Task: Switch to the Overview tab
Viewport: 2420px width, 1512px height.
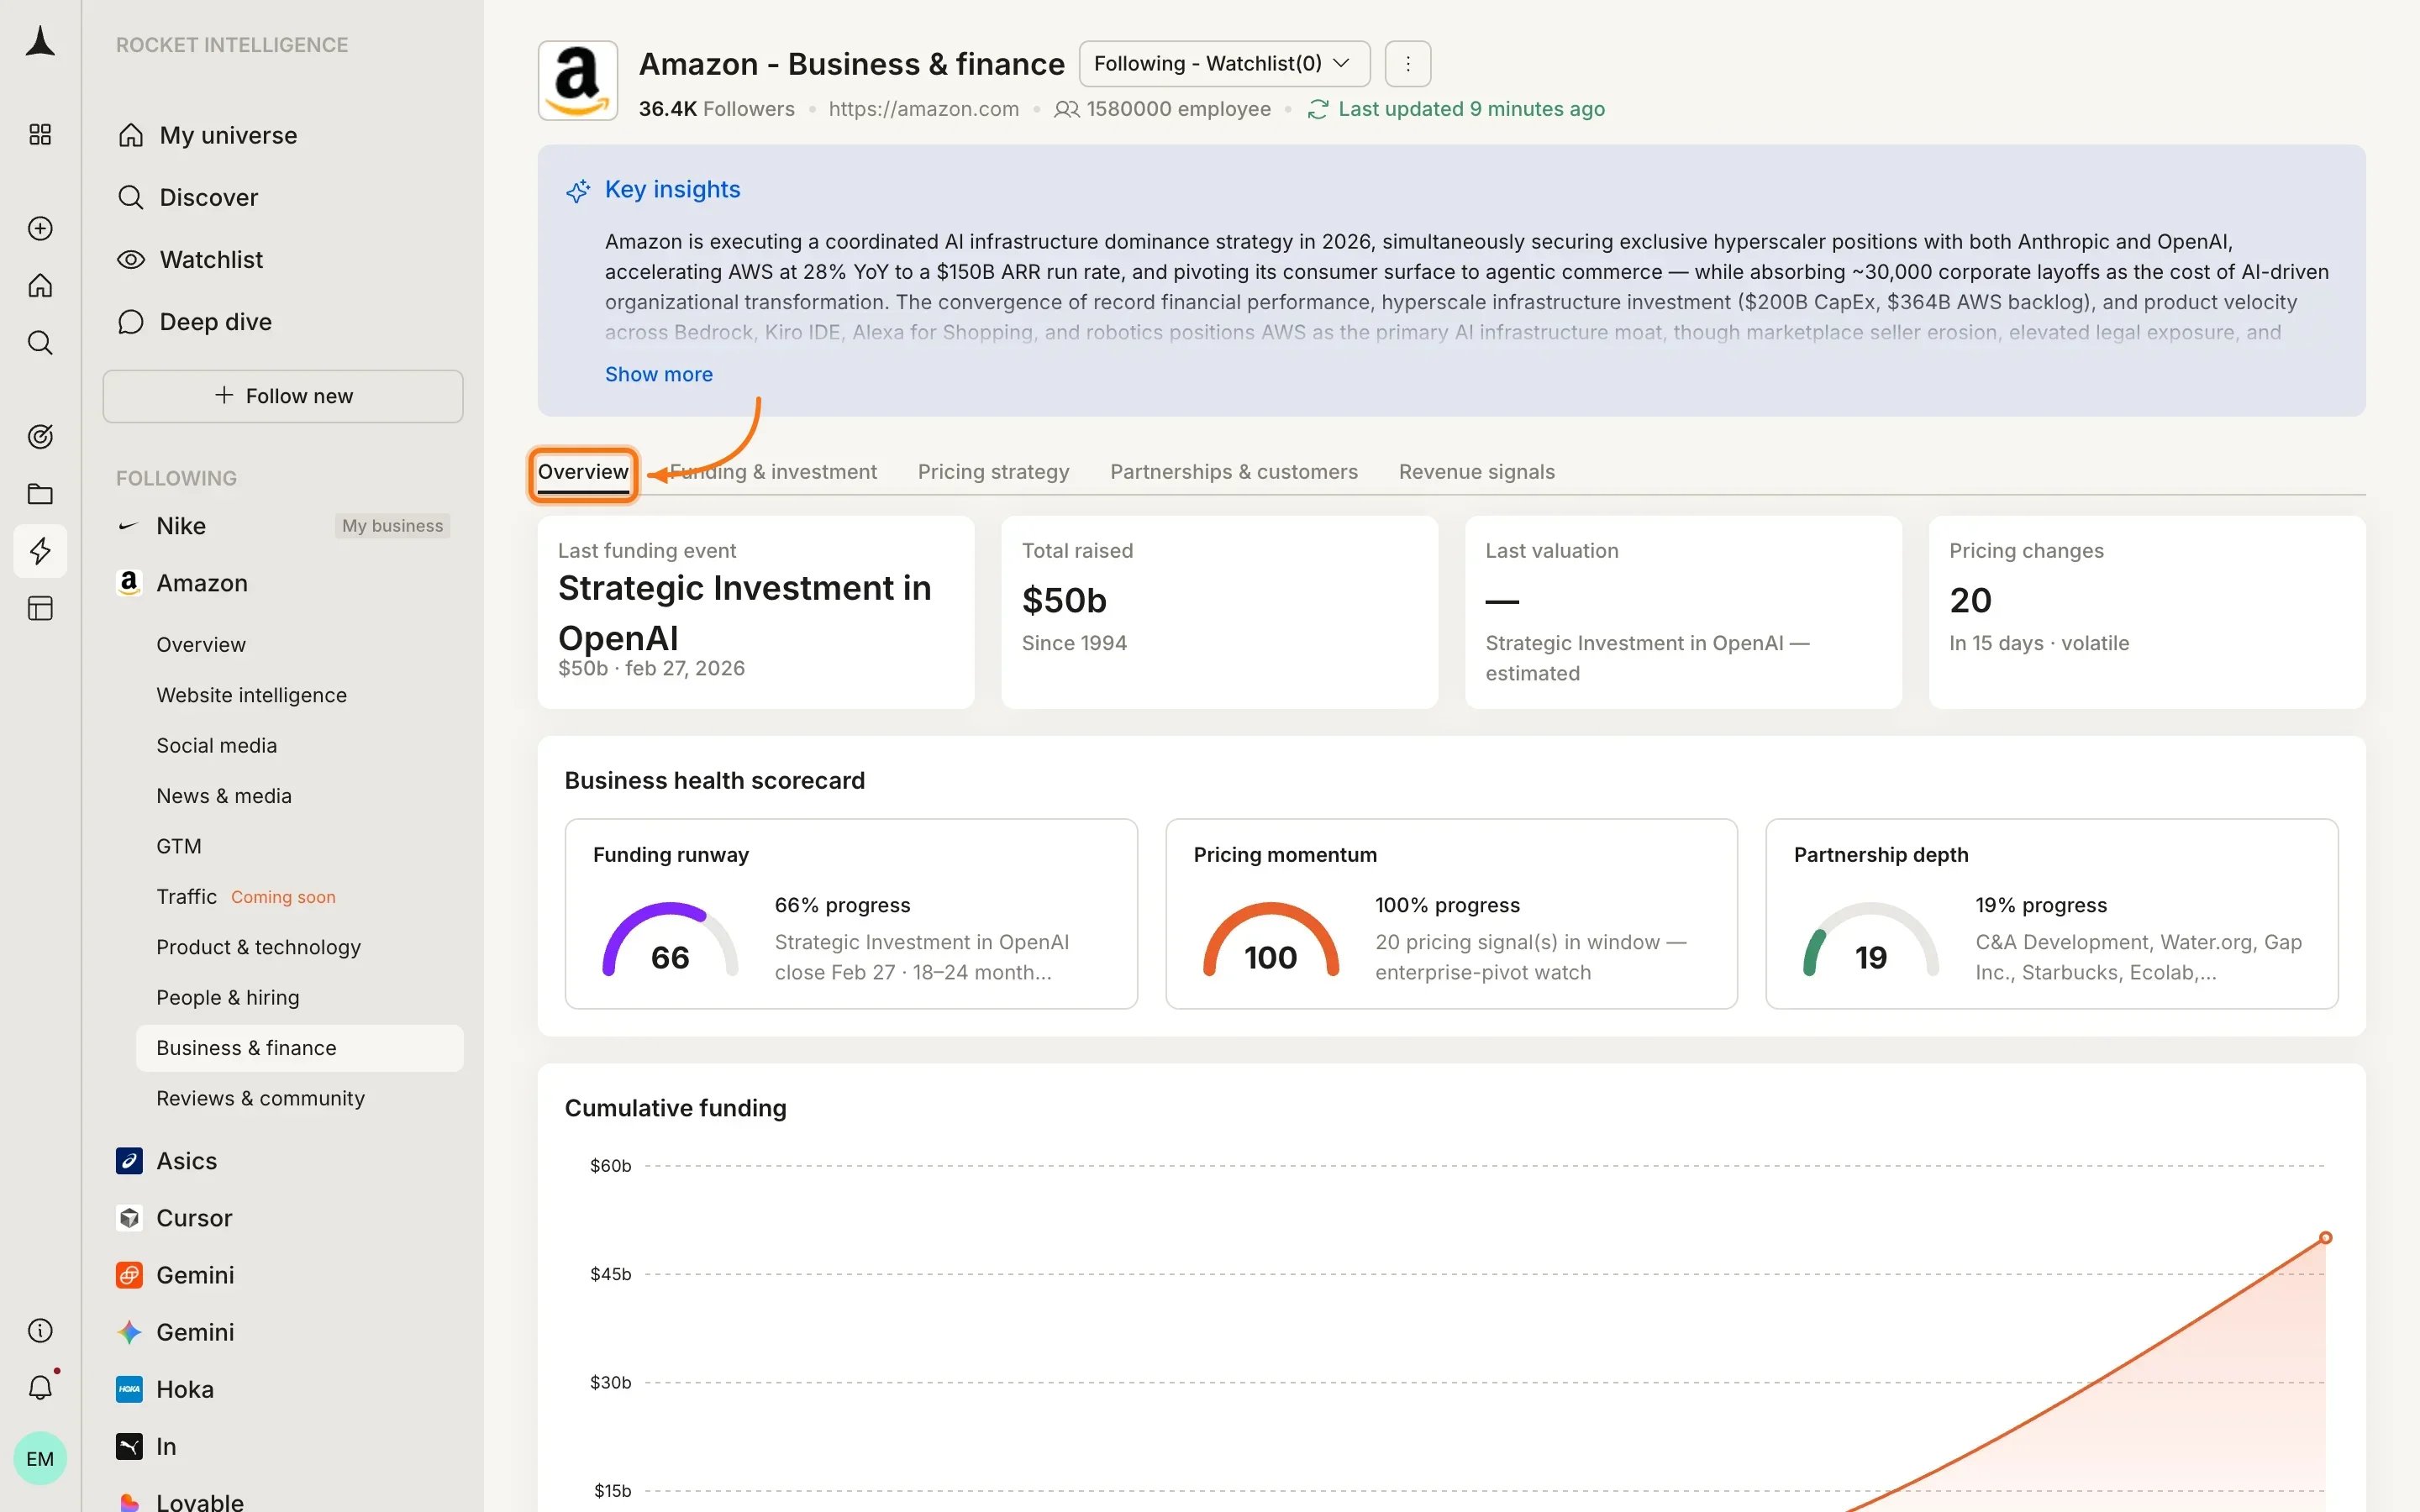Action: click(x=583, y=472)
